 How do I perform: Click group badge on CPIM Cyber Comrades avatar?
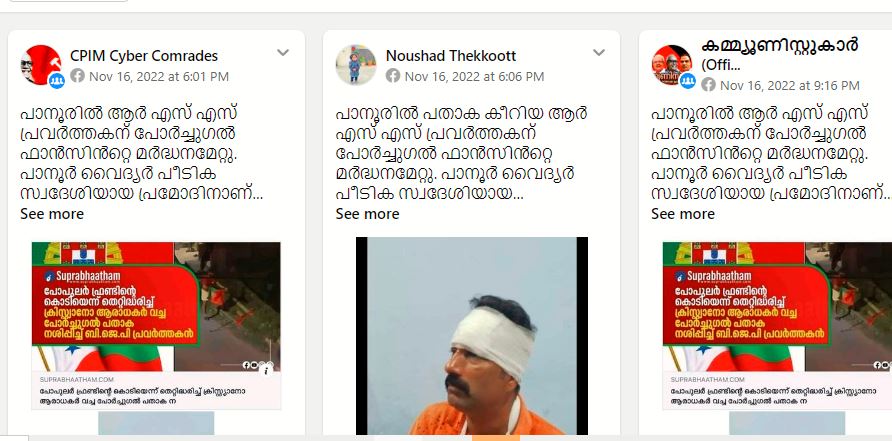click(x=56, y=81)
